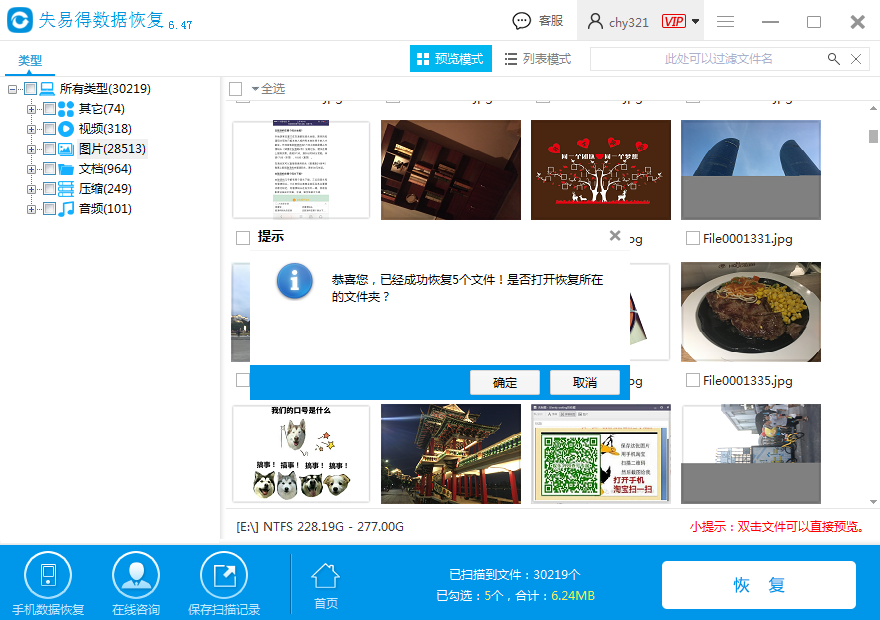Check the File0001331.jpg checkbox
The height and width of the screenshot is (620, 880).
[693, 238]
